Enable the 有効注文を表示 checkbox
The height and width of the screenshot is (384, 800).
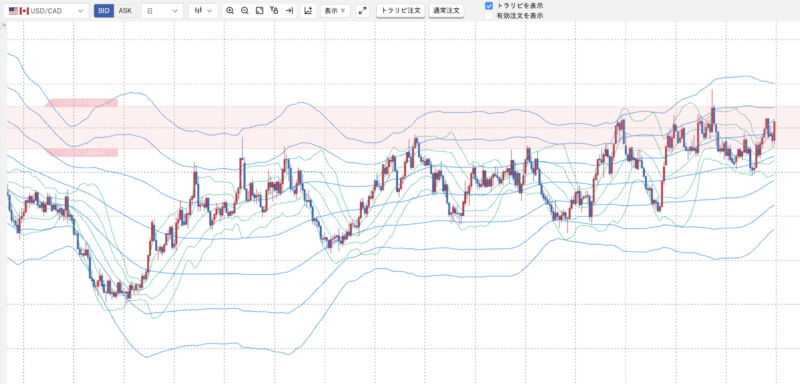pos(489,16)
